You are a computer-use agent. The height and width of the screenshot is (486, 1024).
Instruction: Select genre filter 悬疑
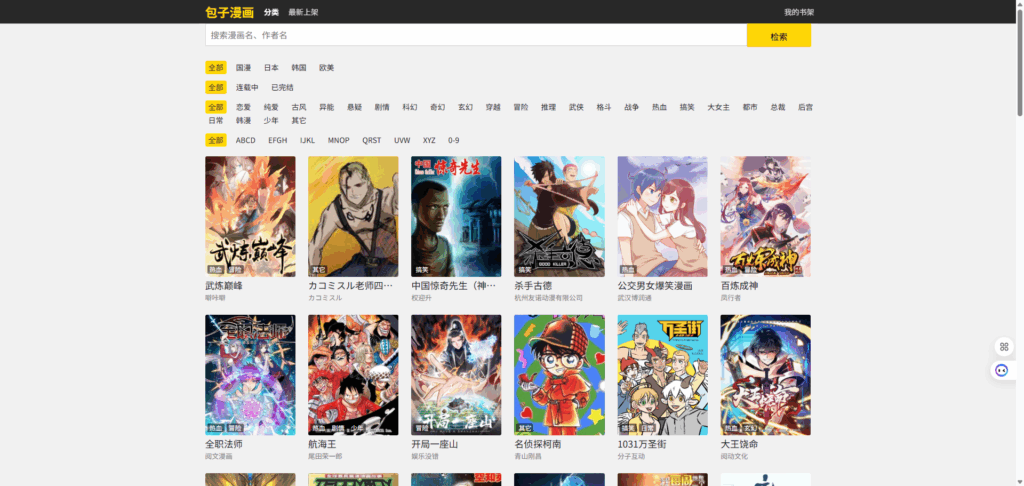(x=355, y=107)
